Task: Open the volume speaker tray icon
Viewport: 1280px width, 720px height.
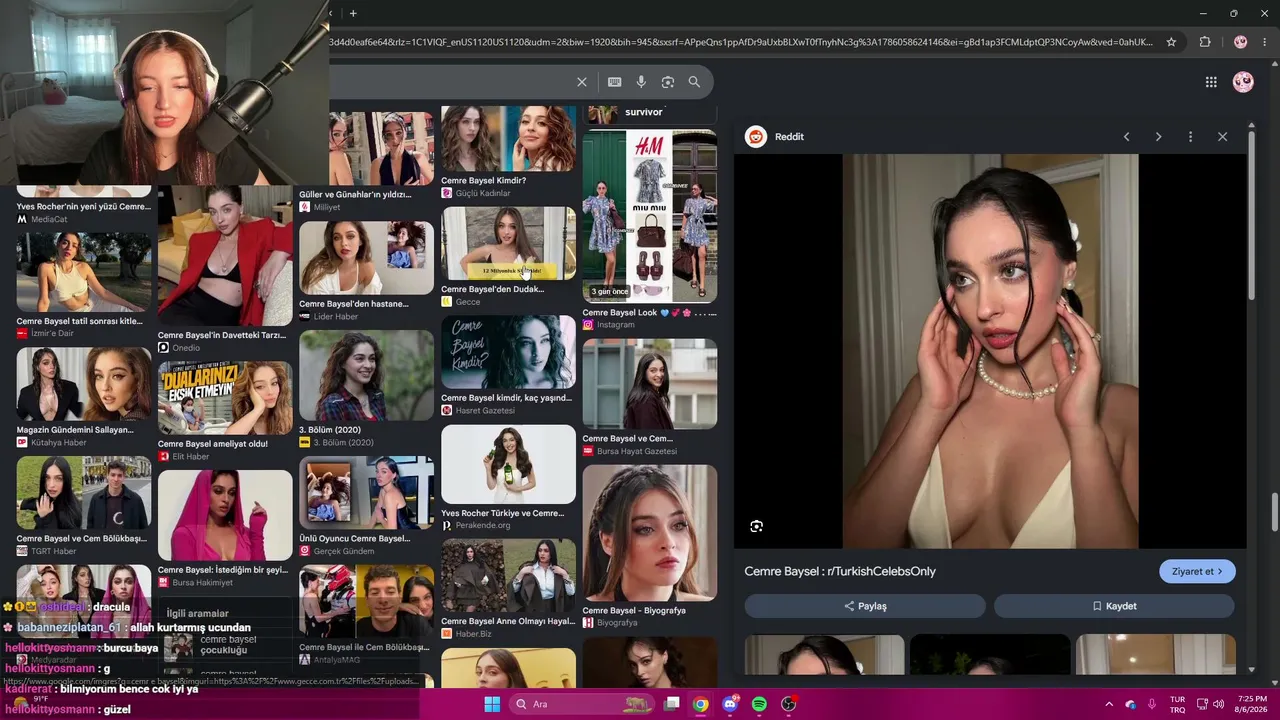Action: (1218, 704)
